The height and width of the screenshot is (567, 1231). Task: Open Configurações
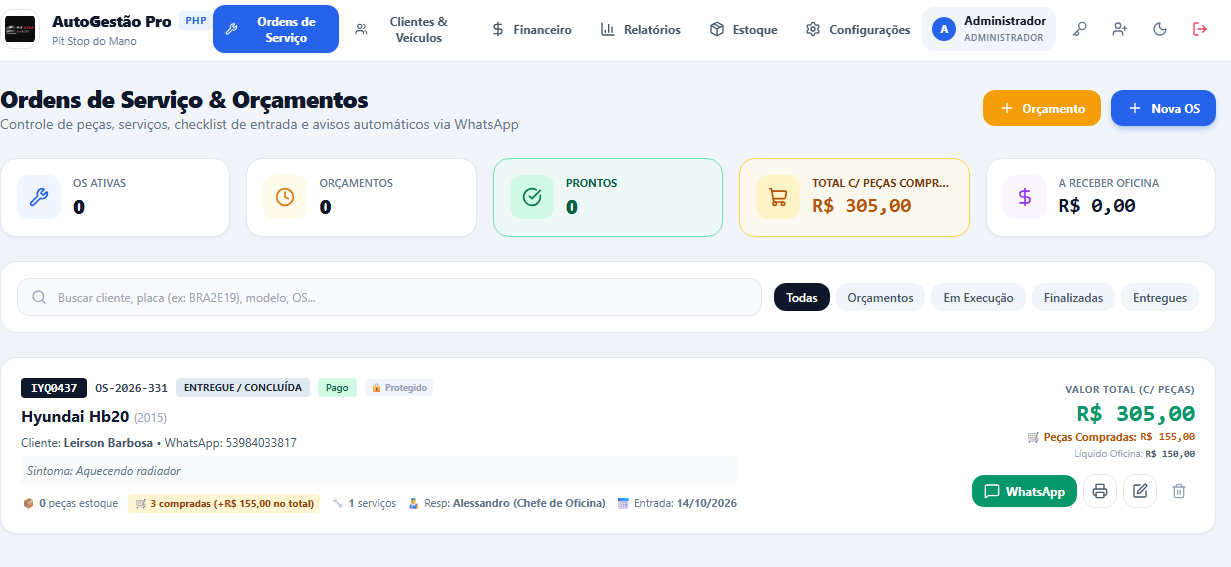tap(858, 30)
